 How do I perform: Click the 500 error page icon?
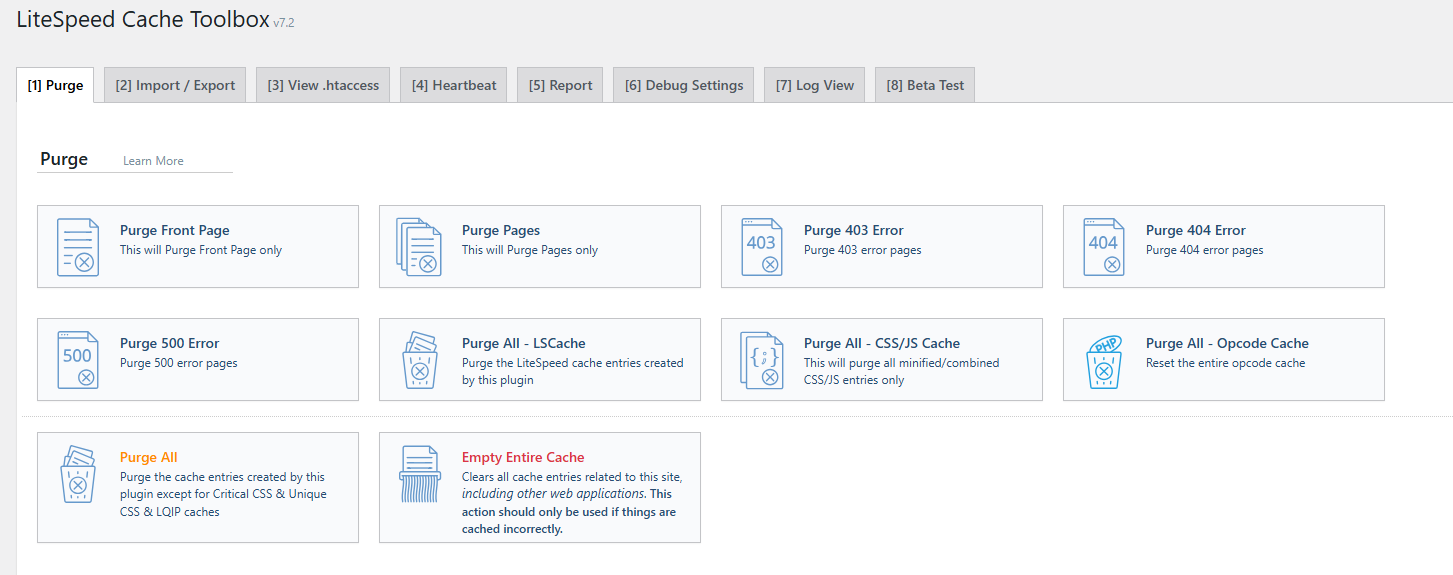coord(78,360)
